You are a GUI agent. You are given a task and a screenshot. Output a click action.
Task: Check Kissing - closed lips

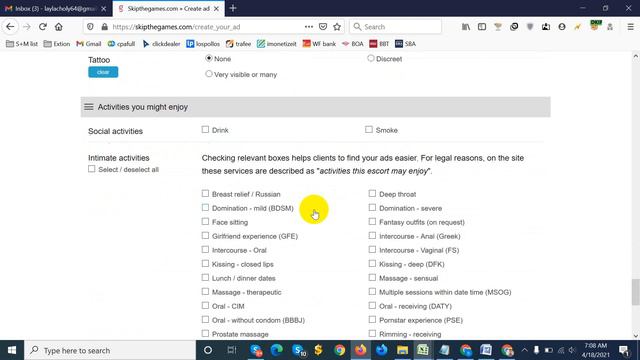coord(205,264)
